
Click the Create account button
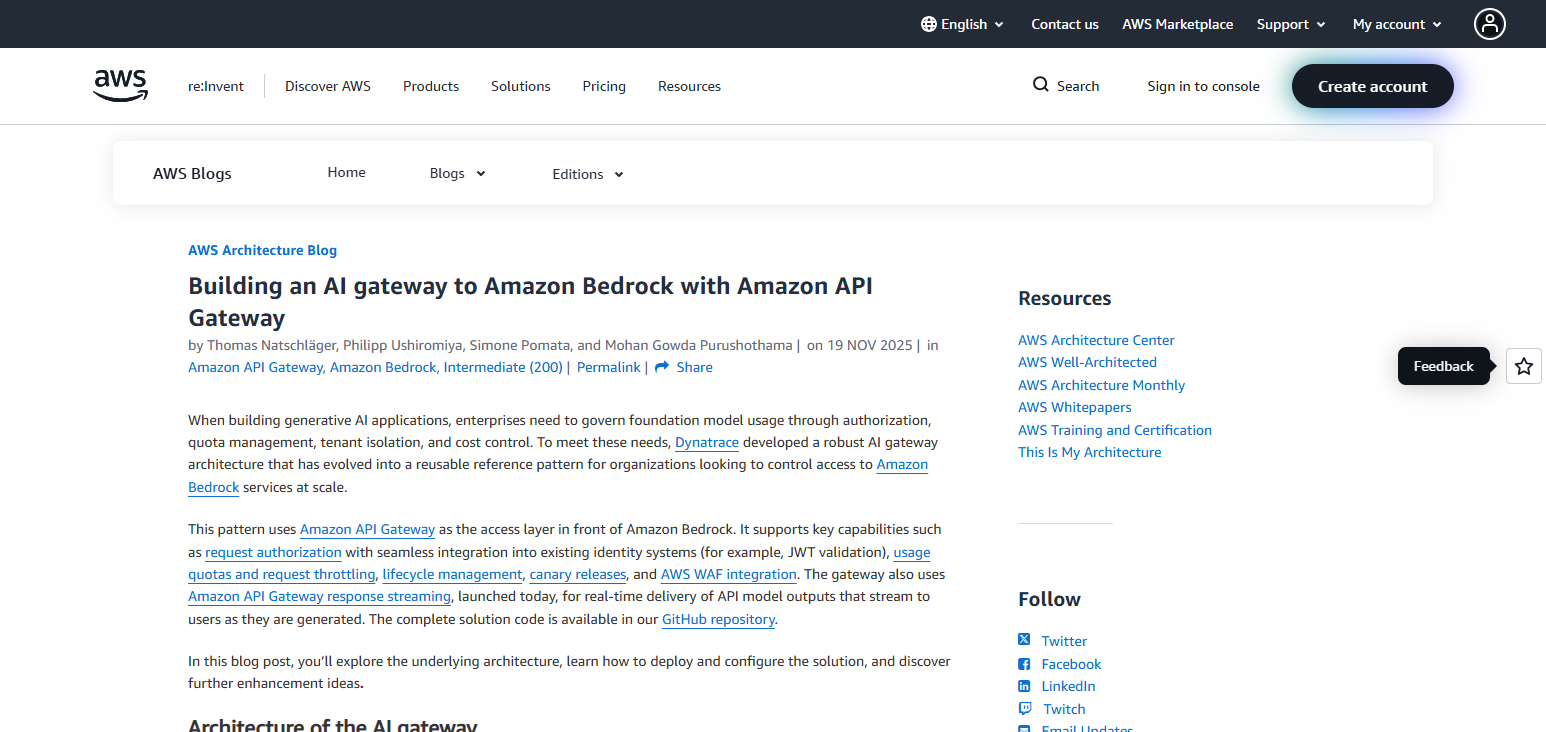[x=1372, y=86]
